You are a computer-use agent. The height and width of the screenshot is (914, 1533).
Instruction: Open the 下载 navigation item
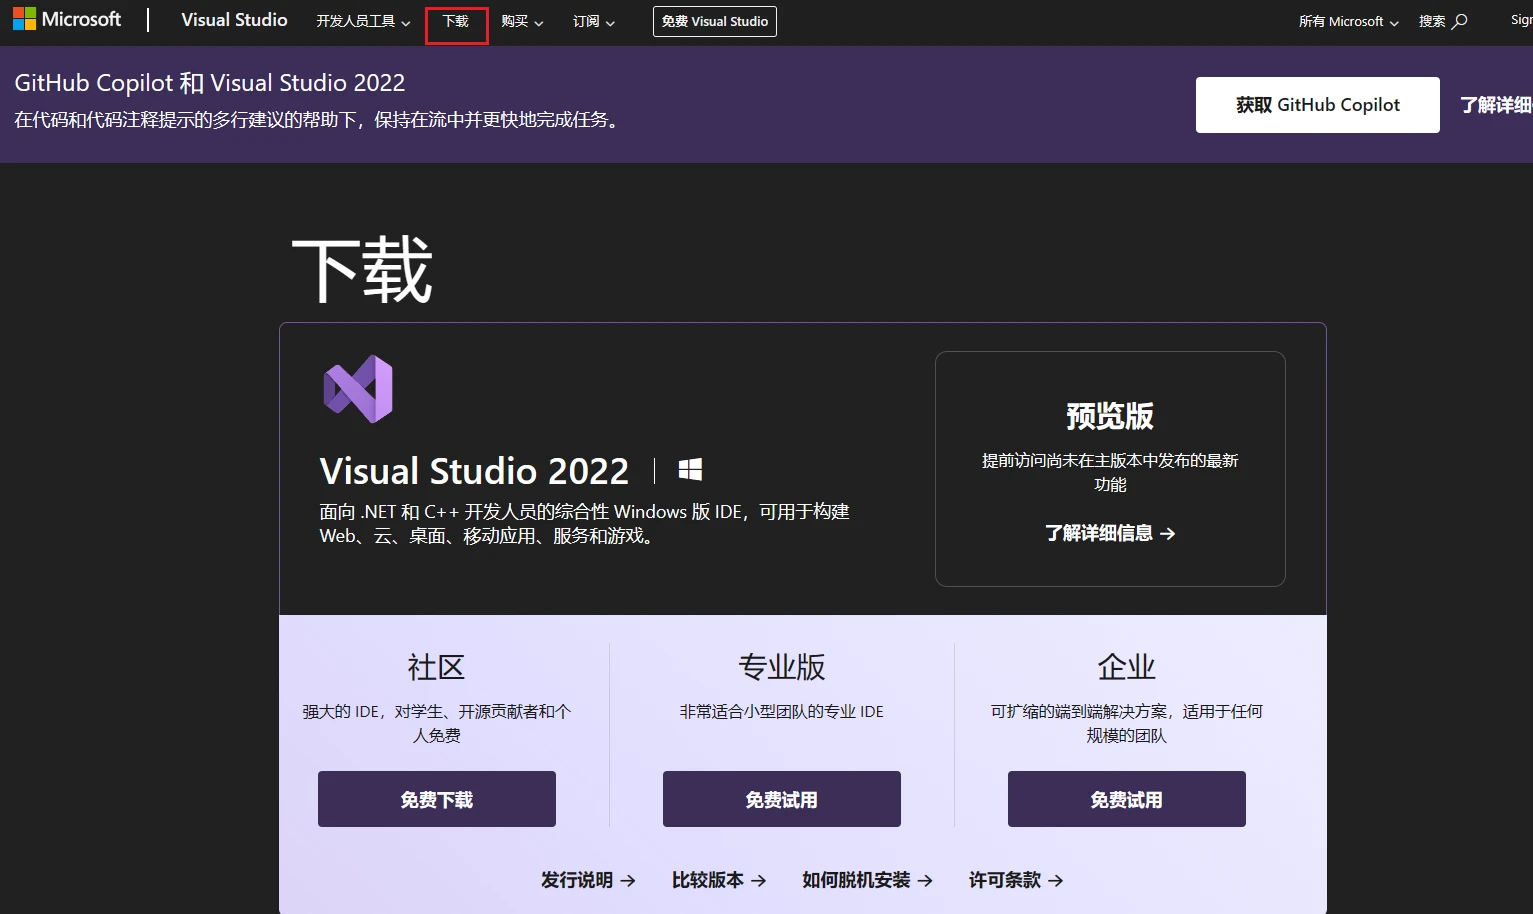tap(456, 21)
